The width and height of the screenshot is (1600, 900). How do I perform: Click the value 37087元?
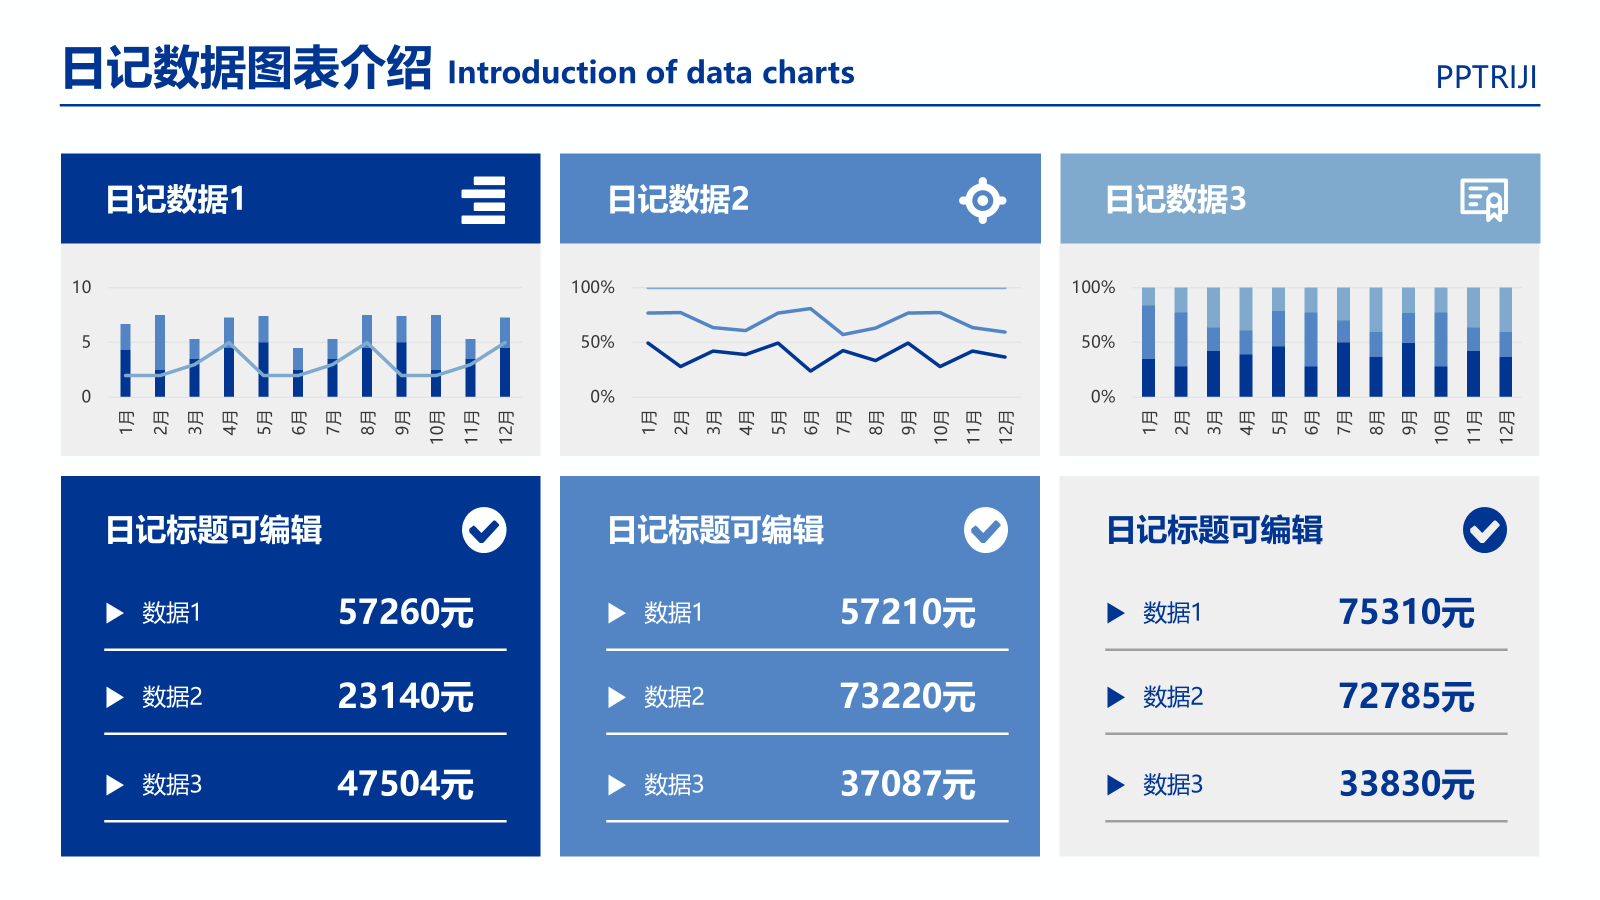click(x=908, y=784)
